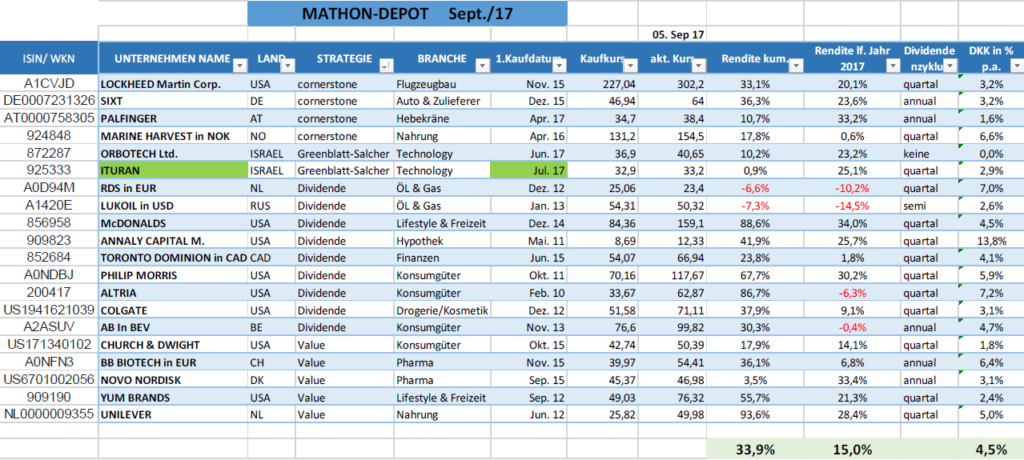Open the Dividendenzyklus column filter dropdown
The width and height of the screenshot is (1024, 460).
coord(950,65)
